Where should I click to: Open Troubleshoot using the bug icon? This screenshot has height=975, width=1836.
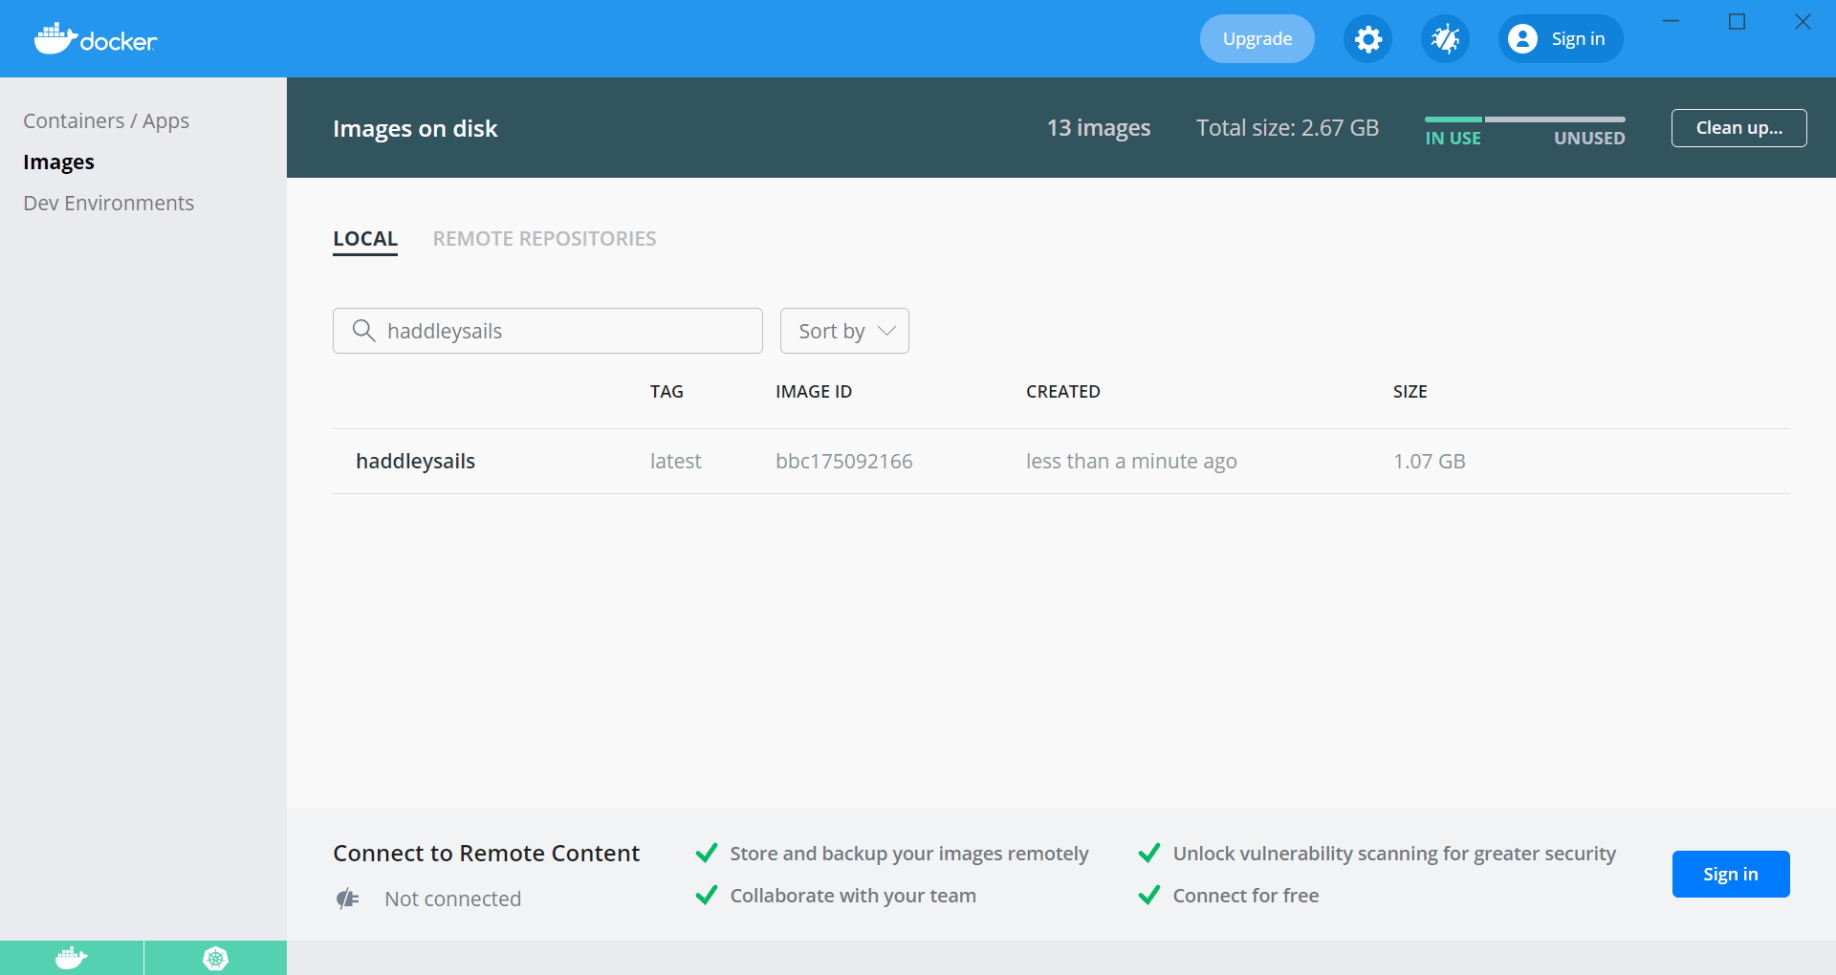[1445, 39]
